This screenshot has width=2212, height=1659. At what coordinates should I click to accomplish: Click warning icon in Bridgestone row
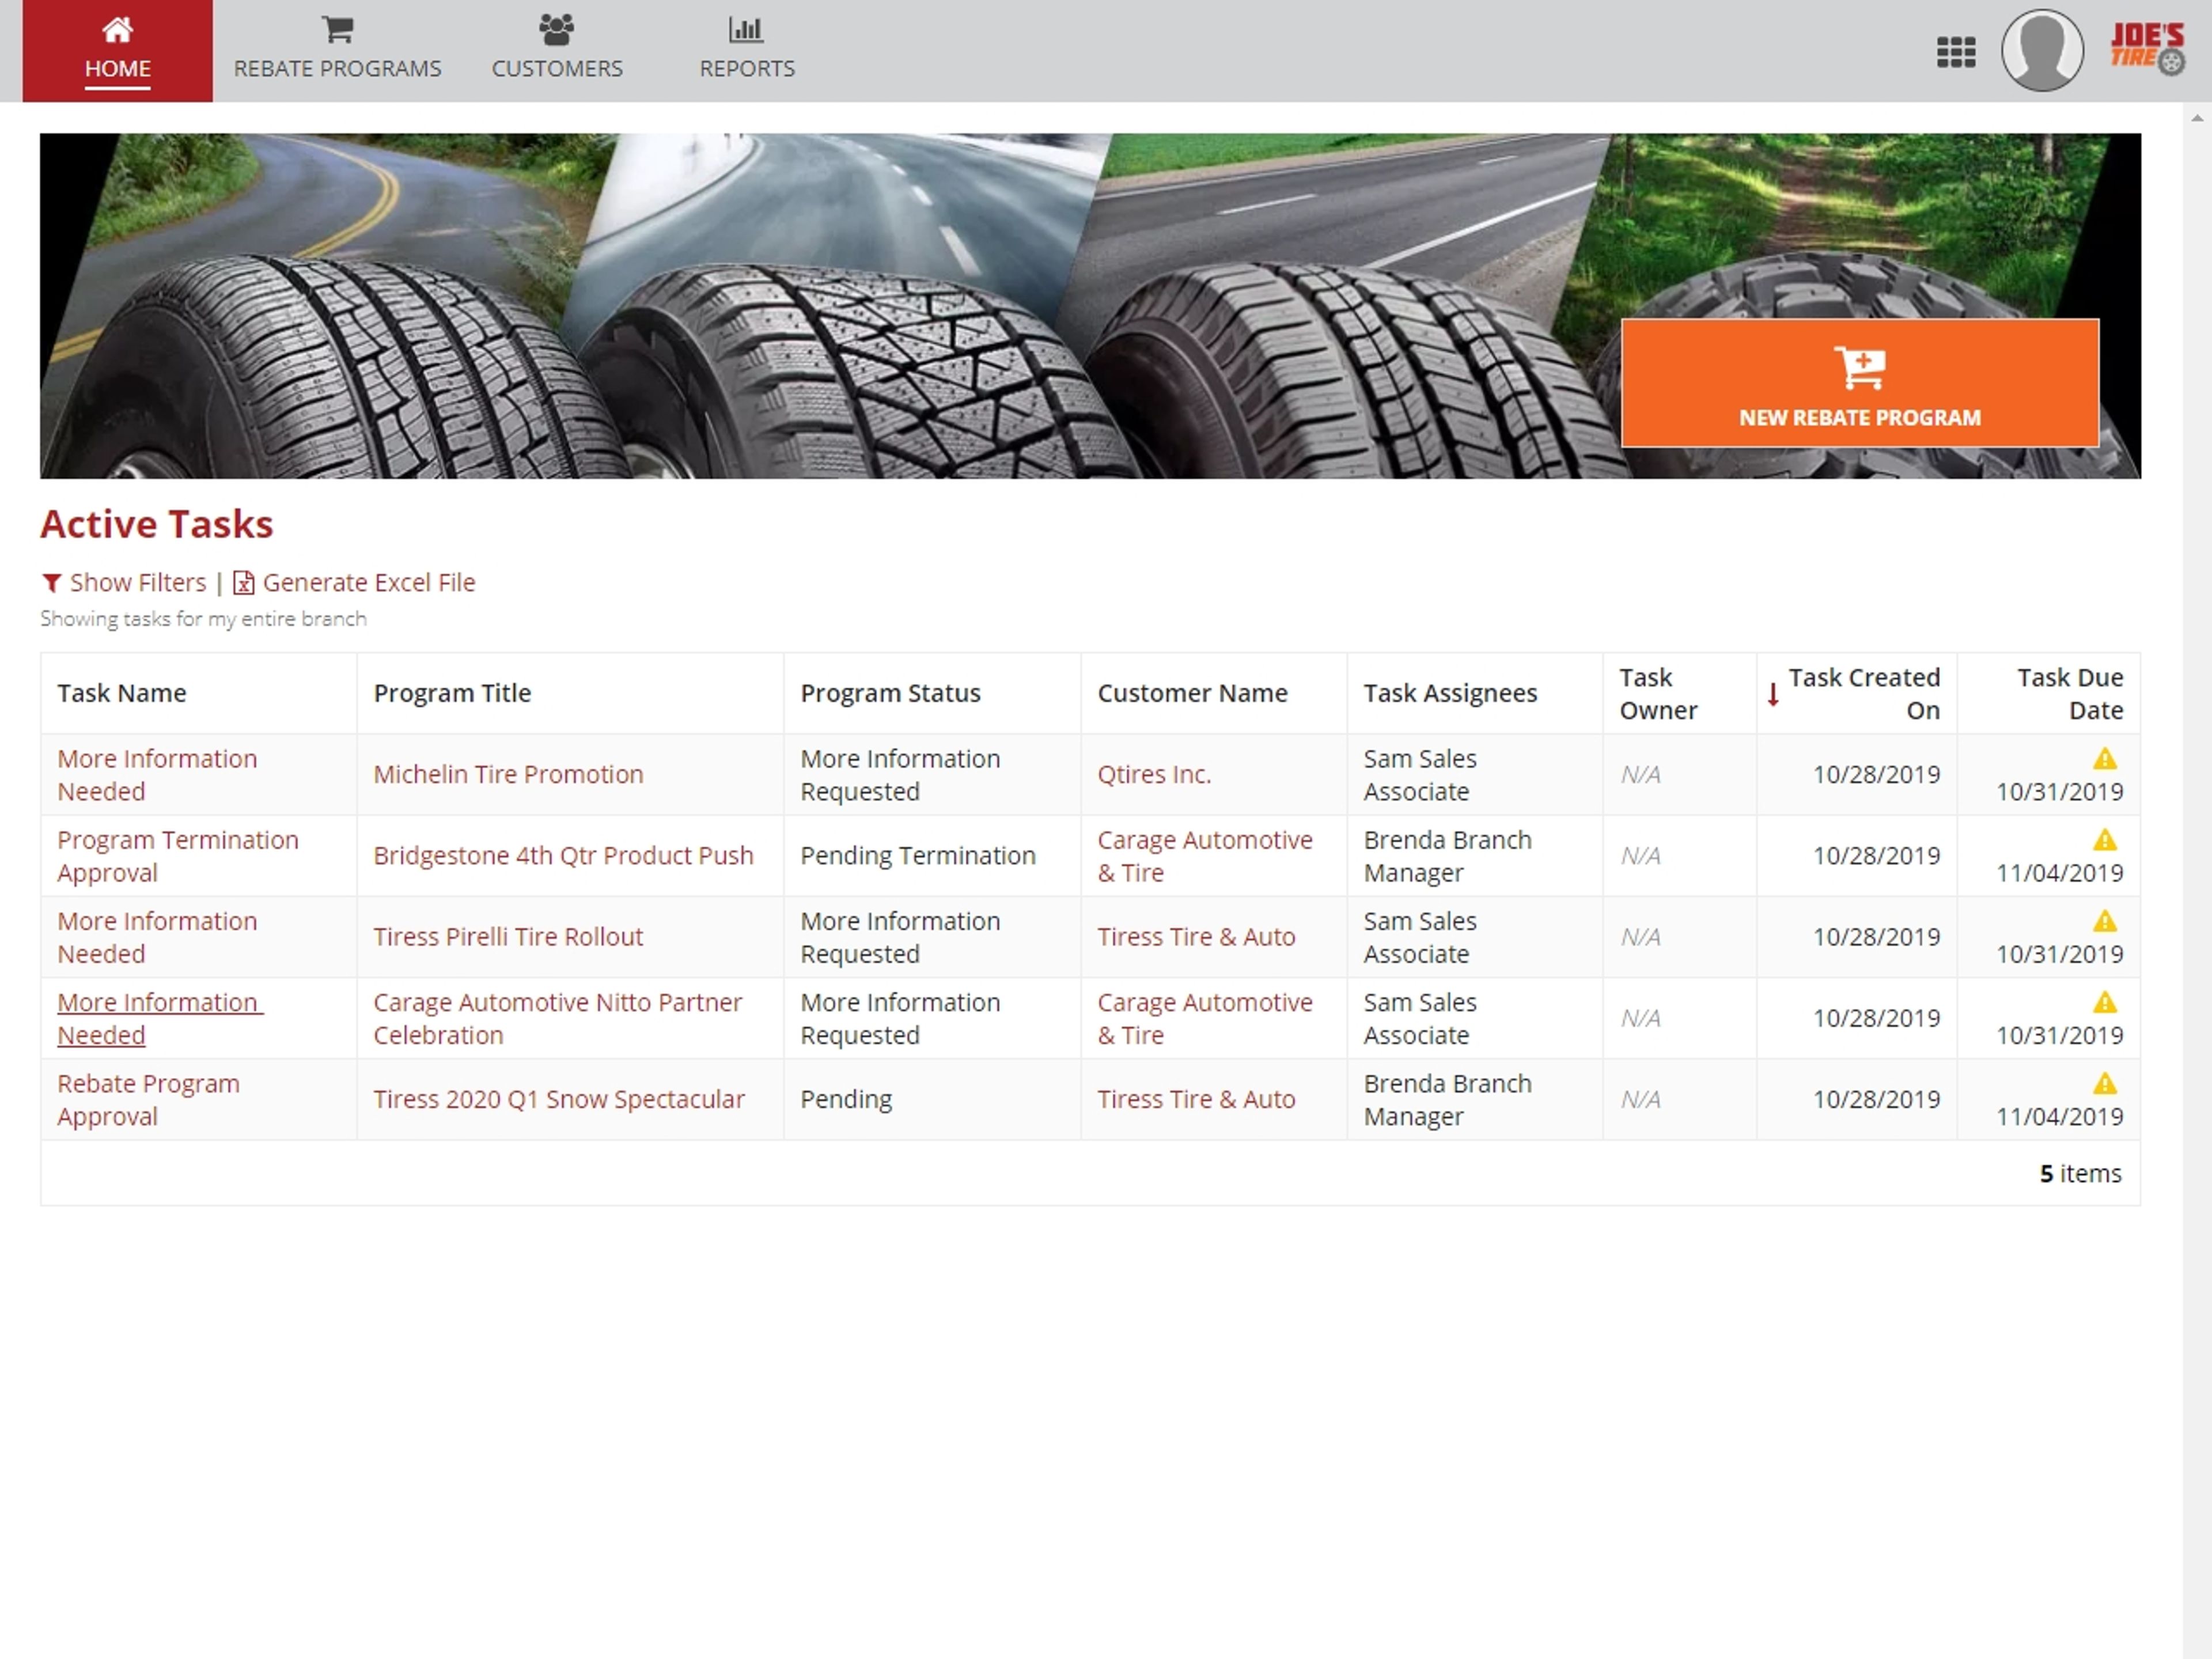pos(2104,840)
